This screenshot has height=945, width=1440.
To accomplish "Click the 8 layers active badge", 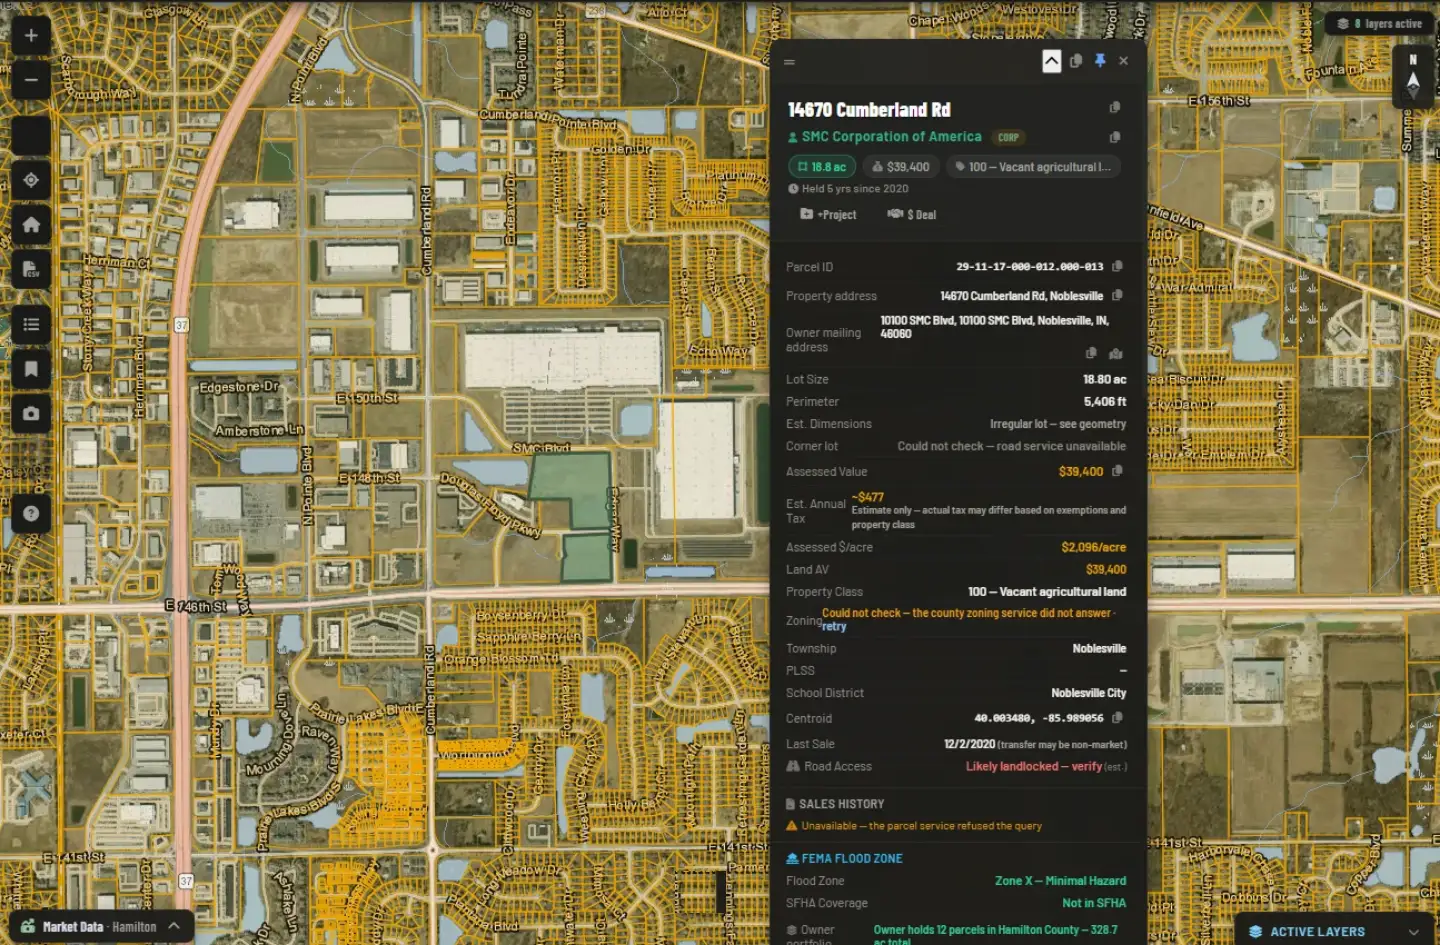I will (x=1379, y=24).
